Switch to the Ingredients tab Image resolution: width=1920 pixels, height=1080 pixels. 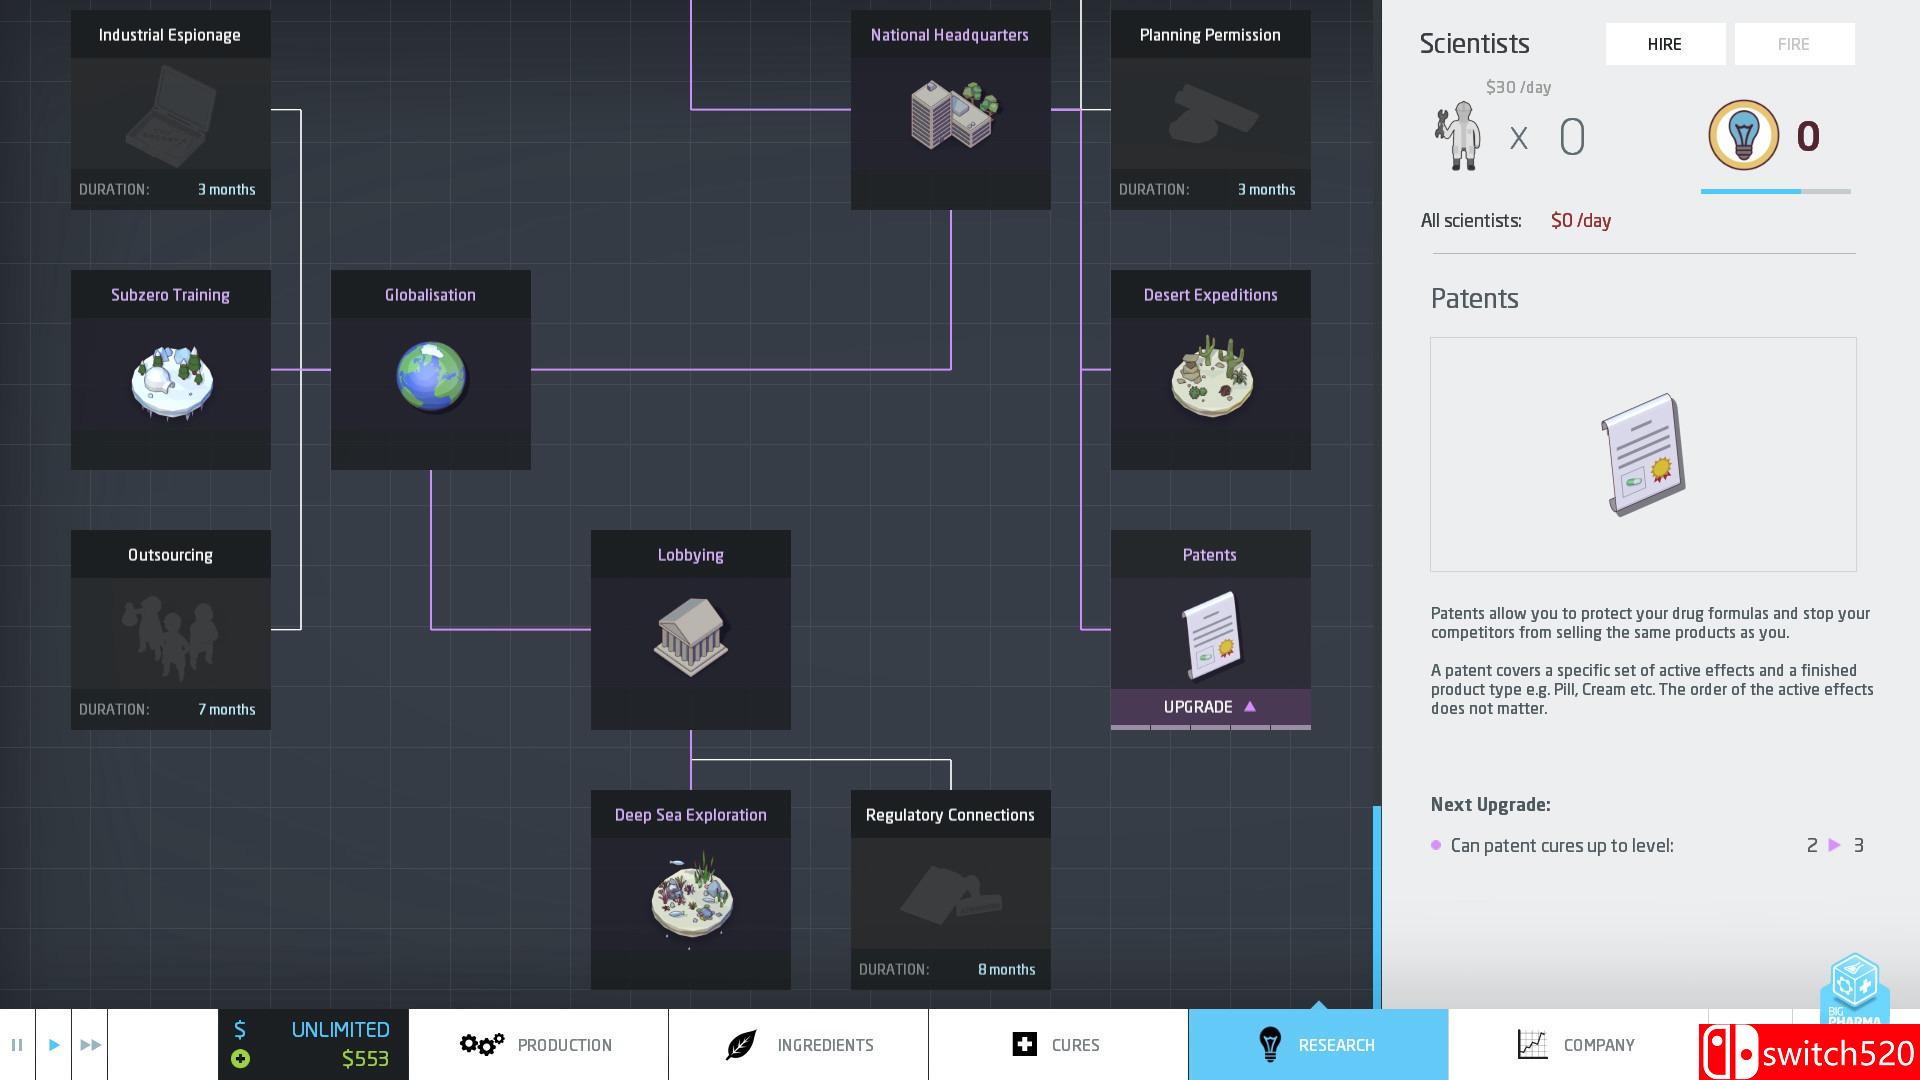(798, 1045)
